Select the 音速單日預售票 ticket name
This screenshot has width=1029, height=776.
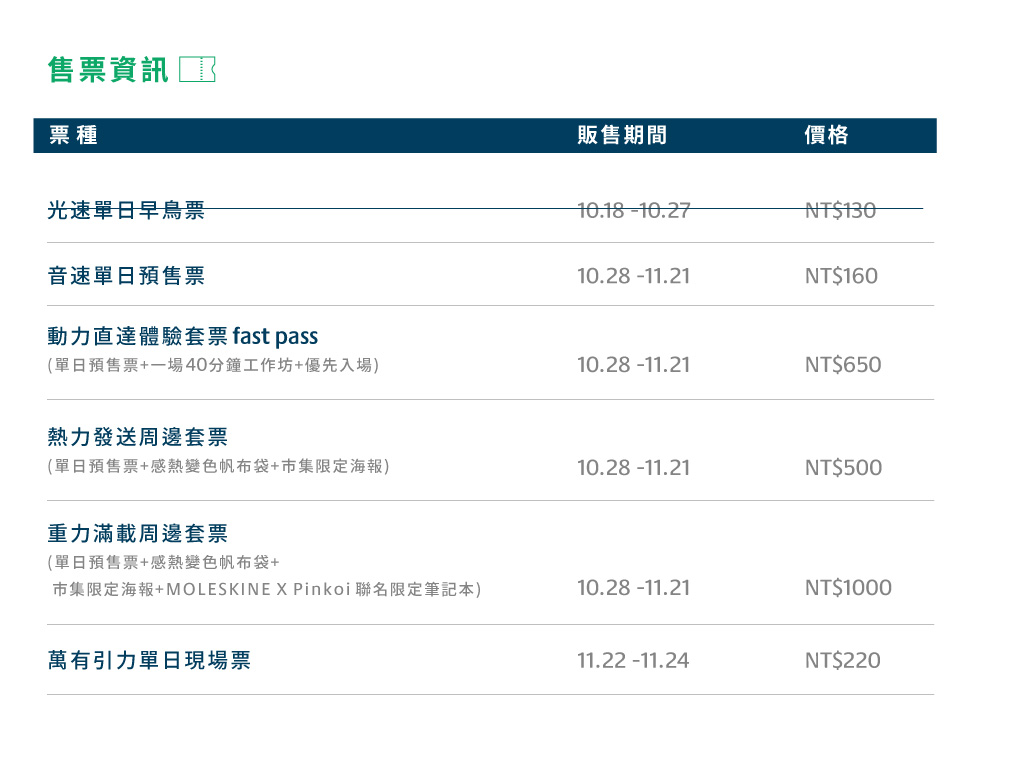pyautogui.click(x=126, y=276)
